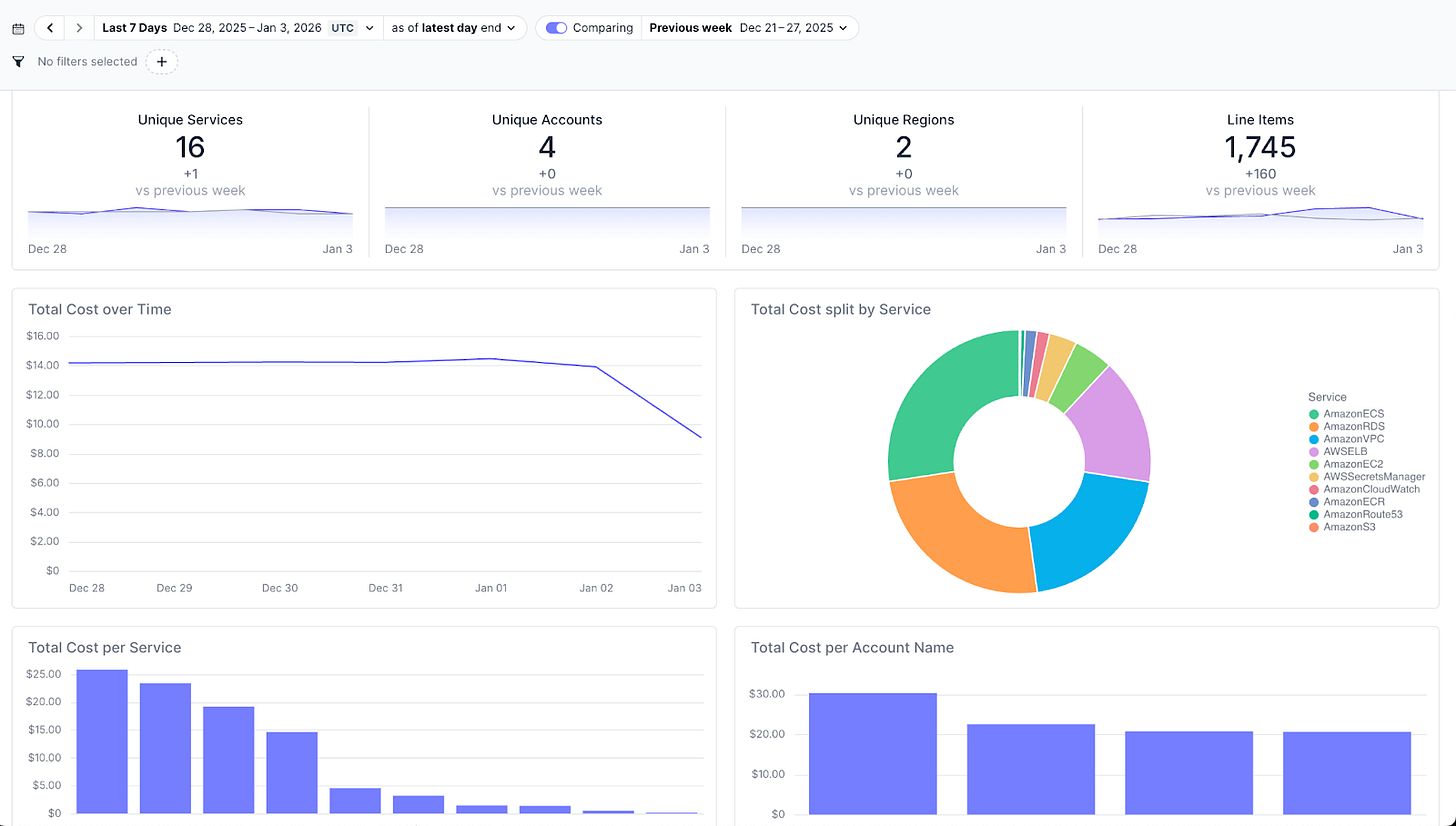Select AmazonS3 in the legend

1342,527
